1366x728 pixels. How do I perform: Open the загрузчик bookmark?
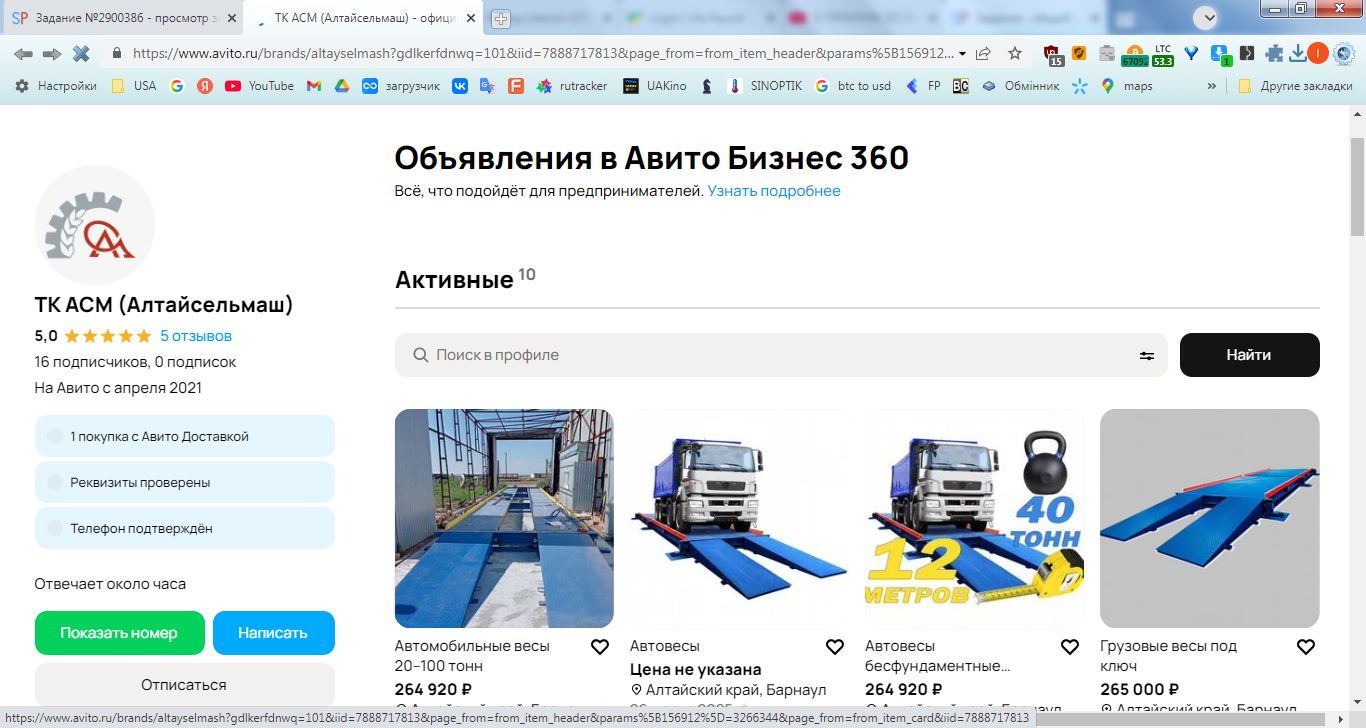coord(400,86)
